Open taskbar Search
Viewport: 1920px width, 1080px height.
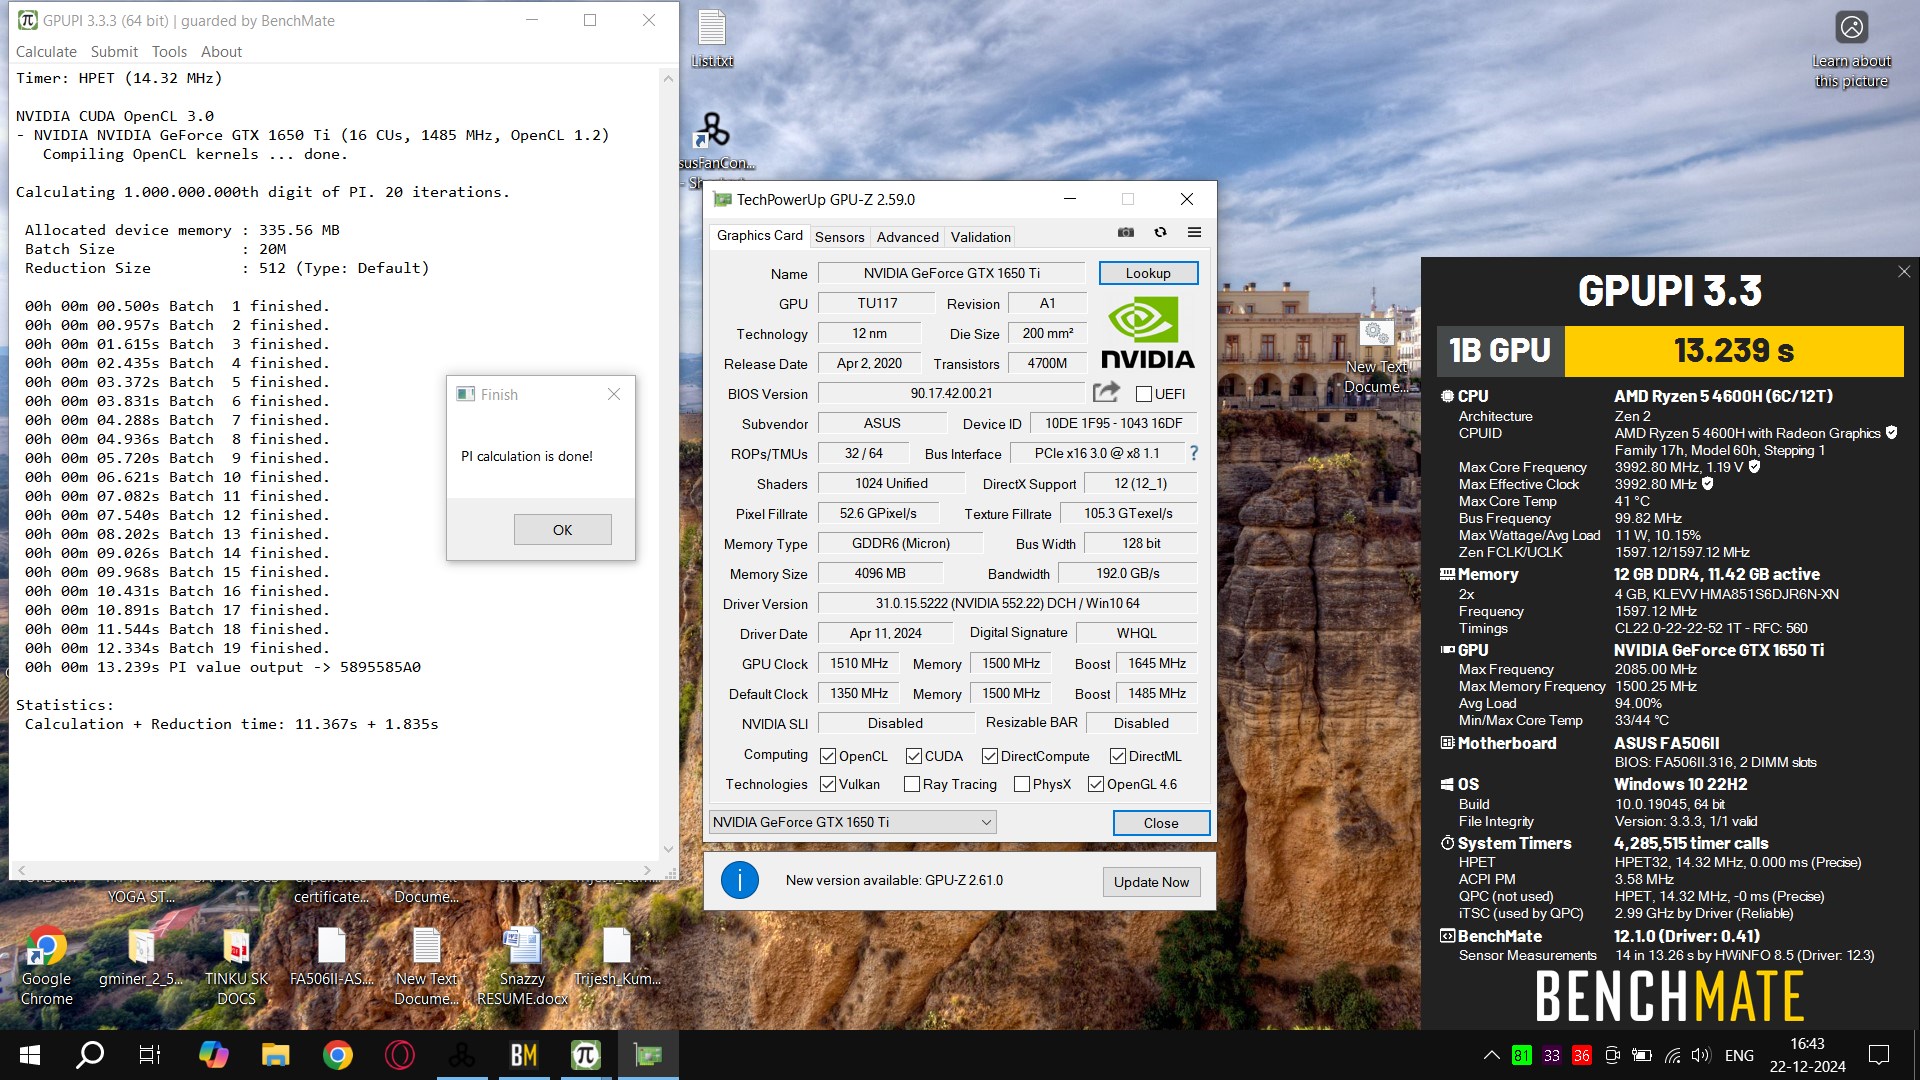point(90,1055)
